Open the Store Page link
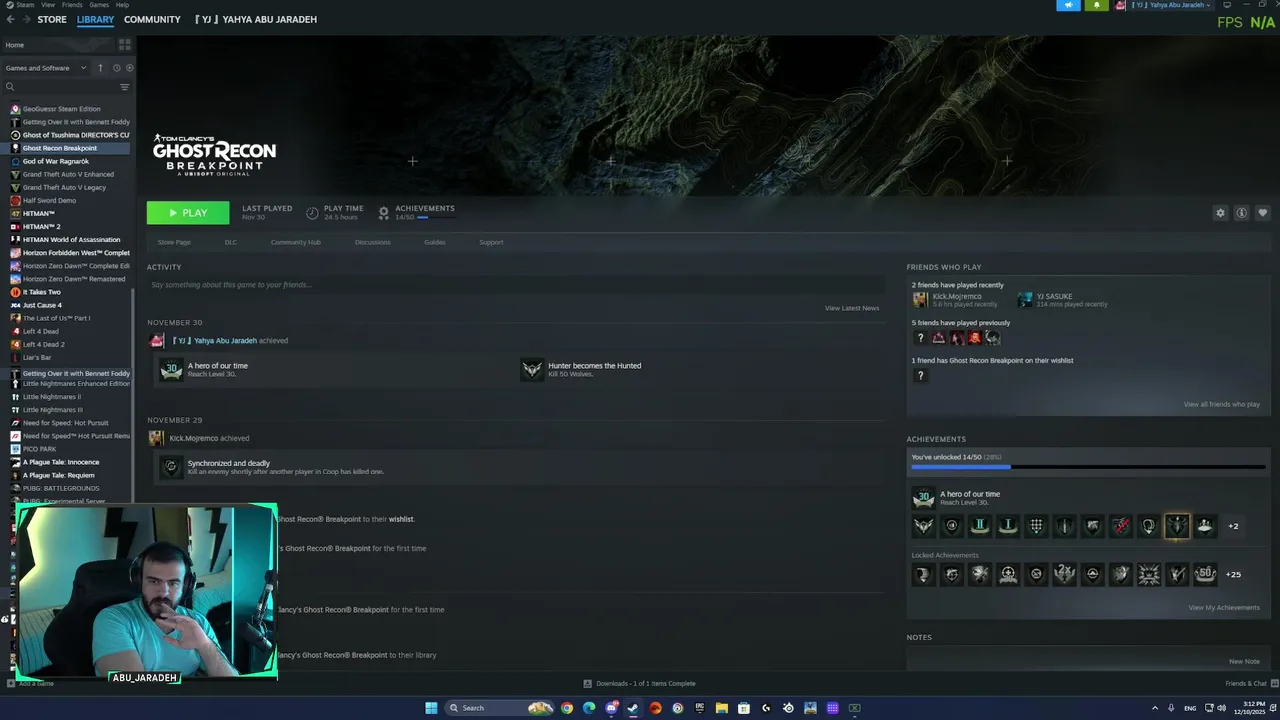The width and height of the screenshot is (1280, 720). [x=174, y=242]
